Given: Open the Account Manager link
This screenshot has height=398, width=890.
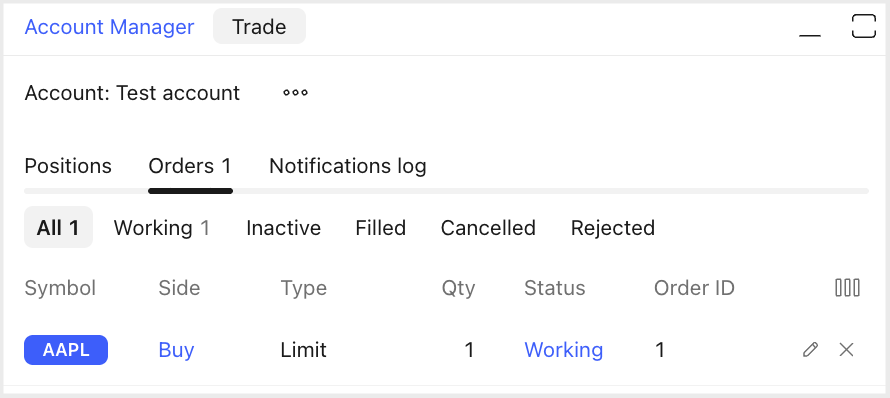Looking at the screenshot, I should click(x=110, y=27).
